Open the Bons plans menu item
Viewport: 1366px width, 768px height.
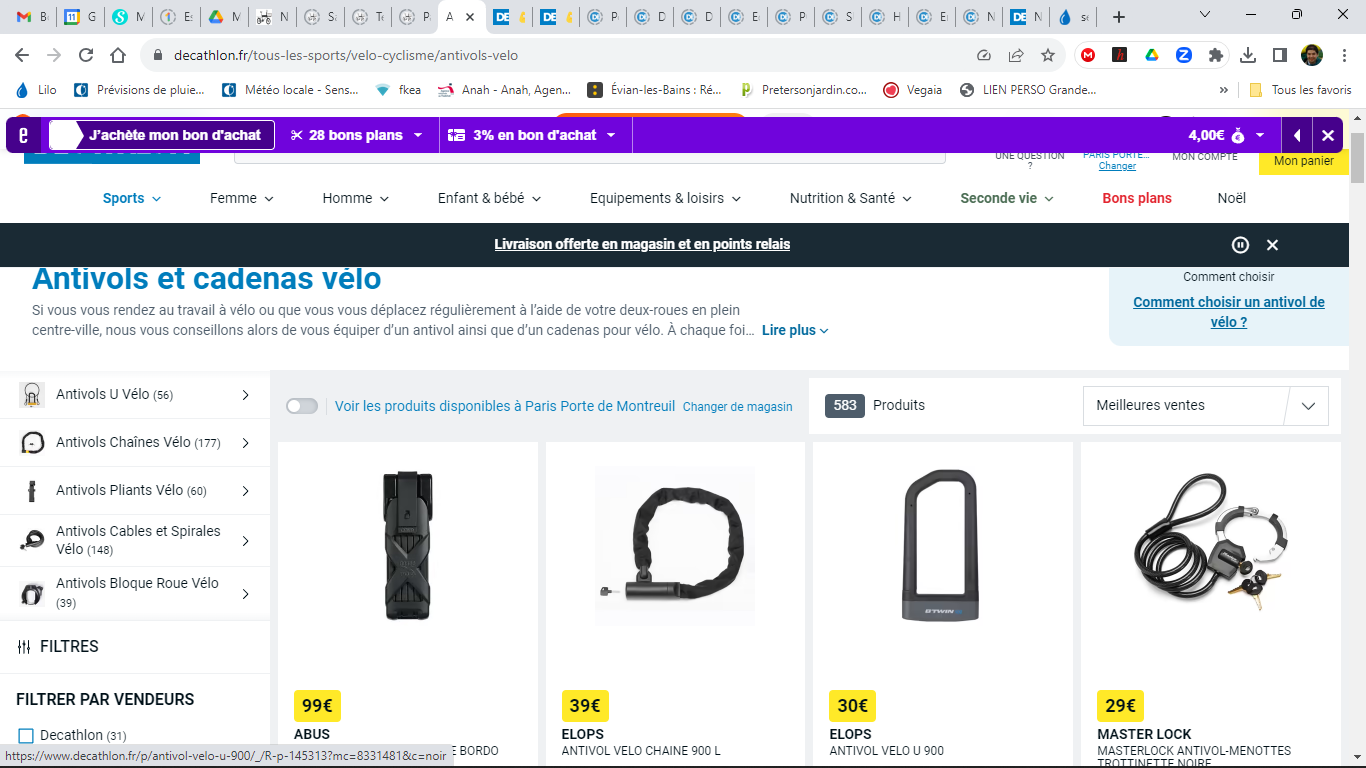1137,198
